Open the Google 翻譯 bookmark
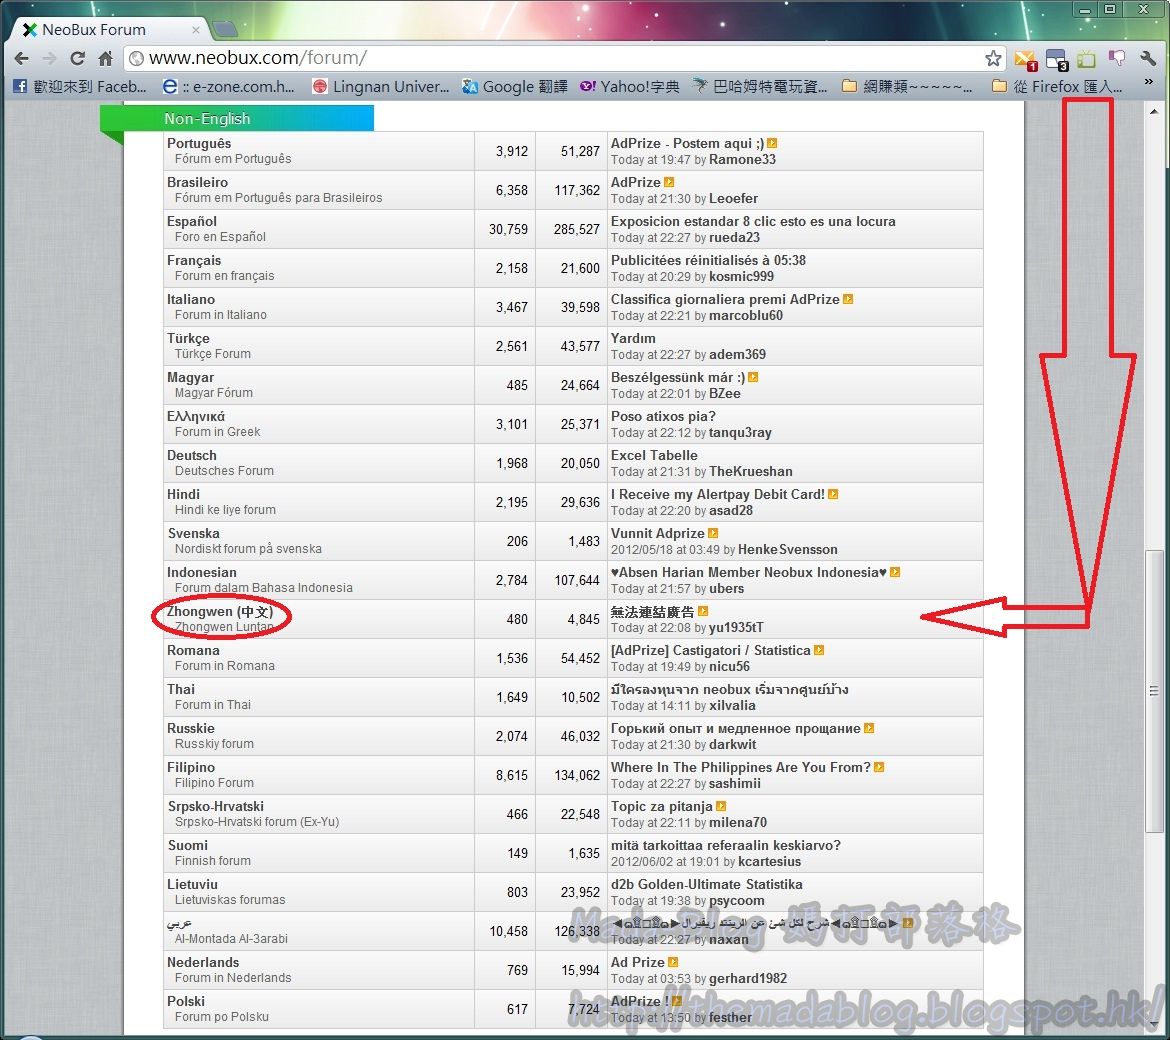The image size is (1170, 1040). coord(515,87)
